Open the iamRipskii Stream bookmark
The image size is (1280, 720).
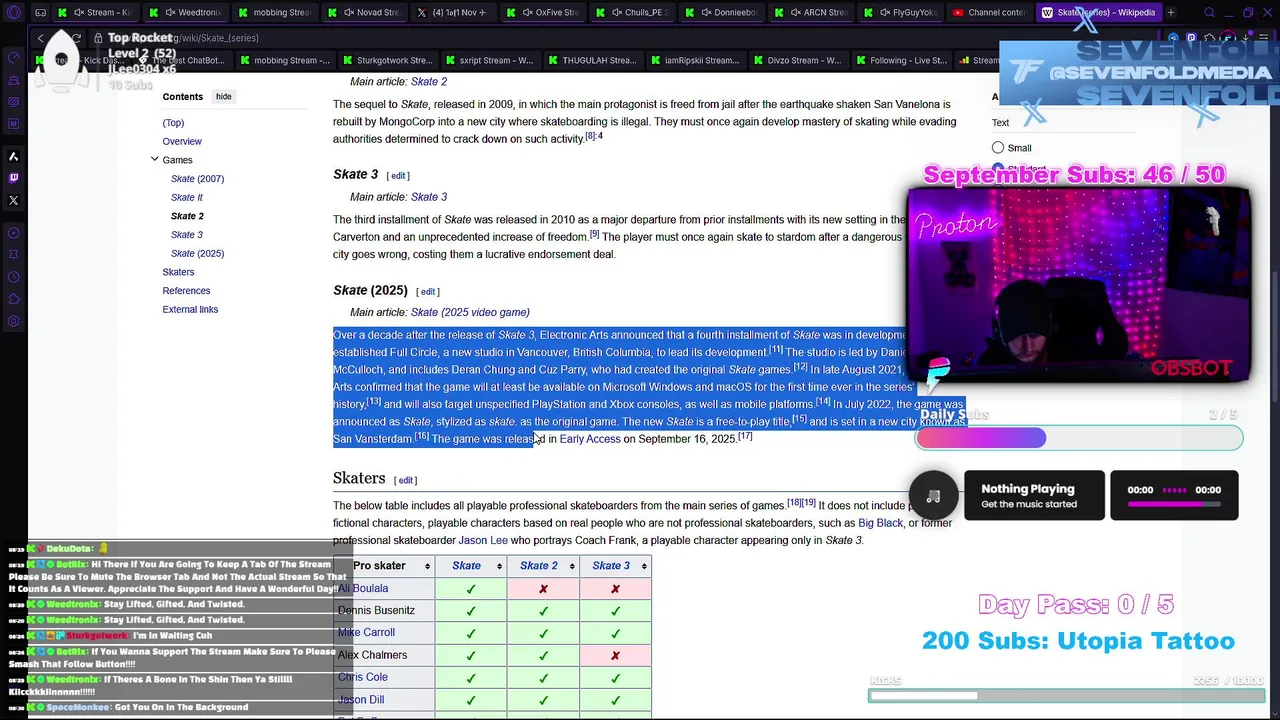(x=695, y=60)
